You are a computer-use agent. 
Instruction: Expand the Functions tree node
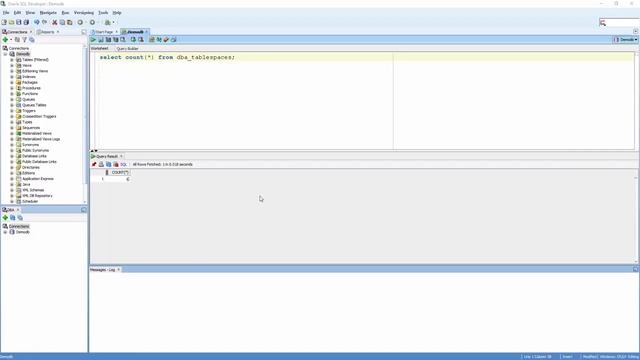12,94
